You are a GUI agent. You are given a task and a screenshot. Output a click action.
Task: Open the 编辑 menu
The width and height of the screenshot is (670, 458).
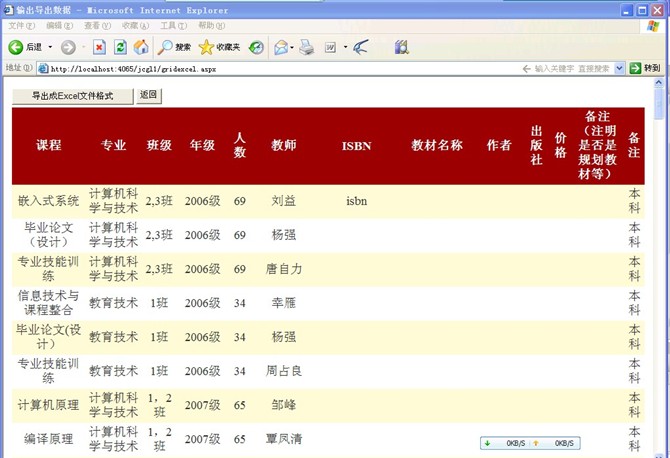[x=59, y=26]
